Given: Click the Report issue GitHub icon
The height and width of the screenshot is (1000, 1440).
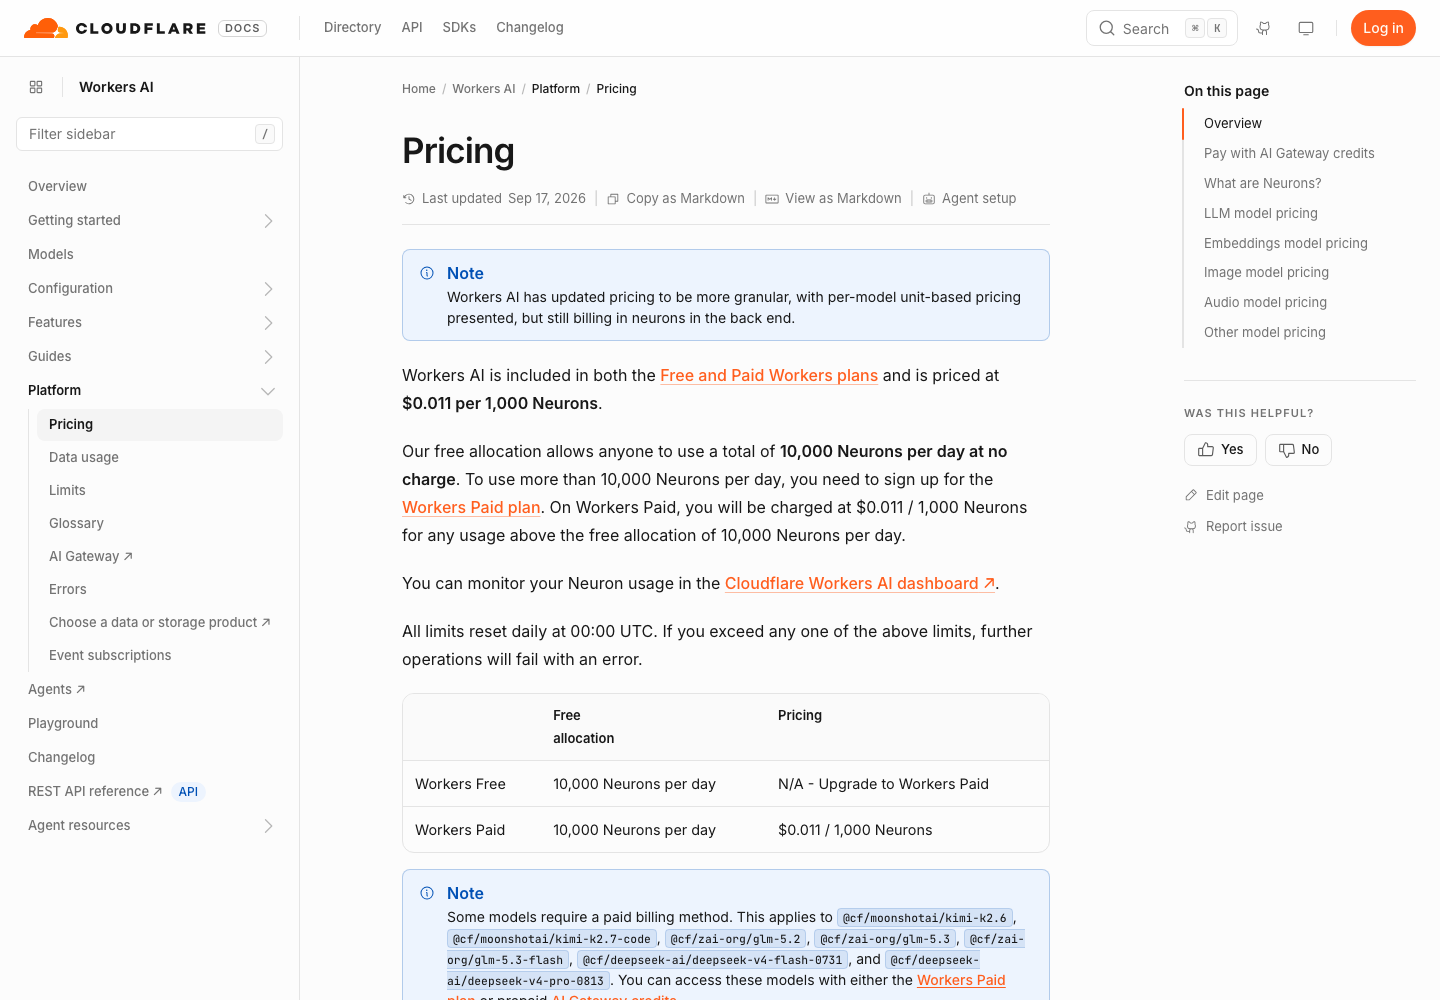Looking at the screenshot, I should pos(1191,527).
